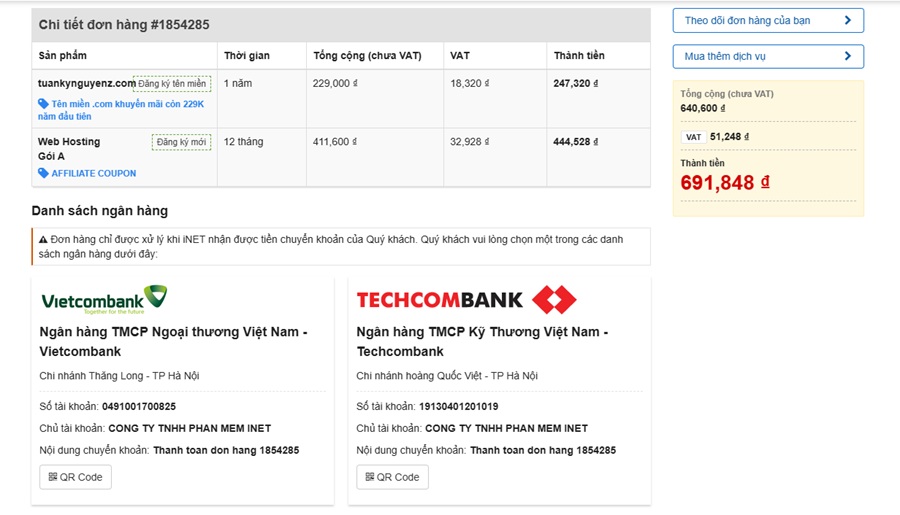This screenshot has width=900, height=515.
Task: Click the 'Đăng ký tên miền' badge
Action: tap(172, 84)
